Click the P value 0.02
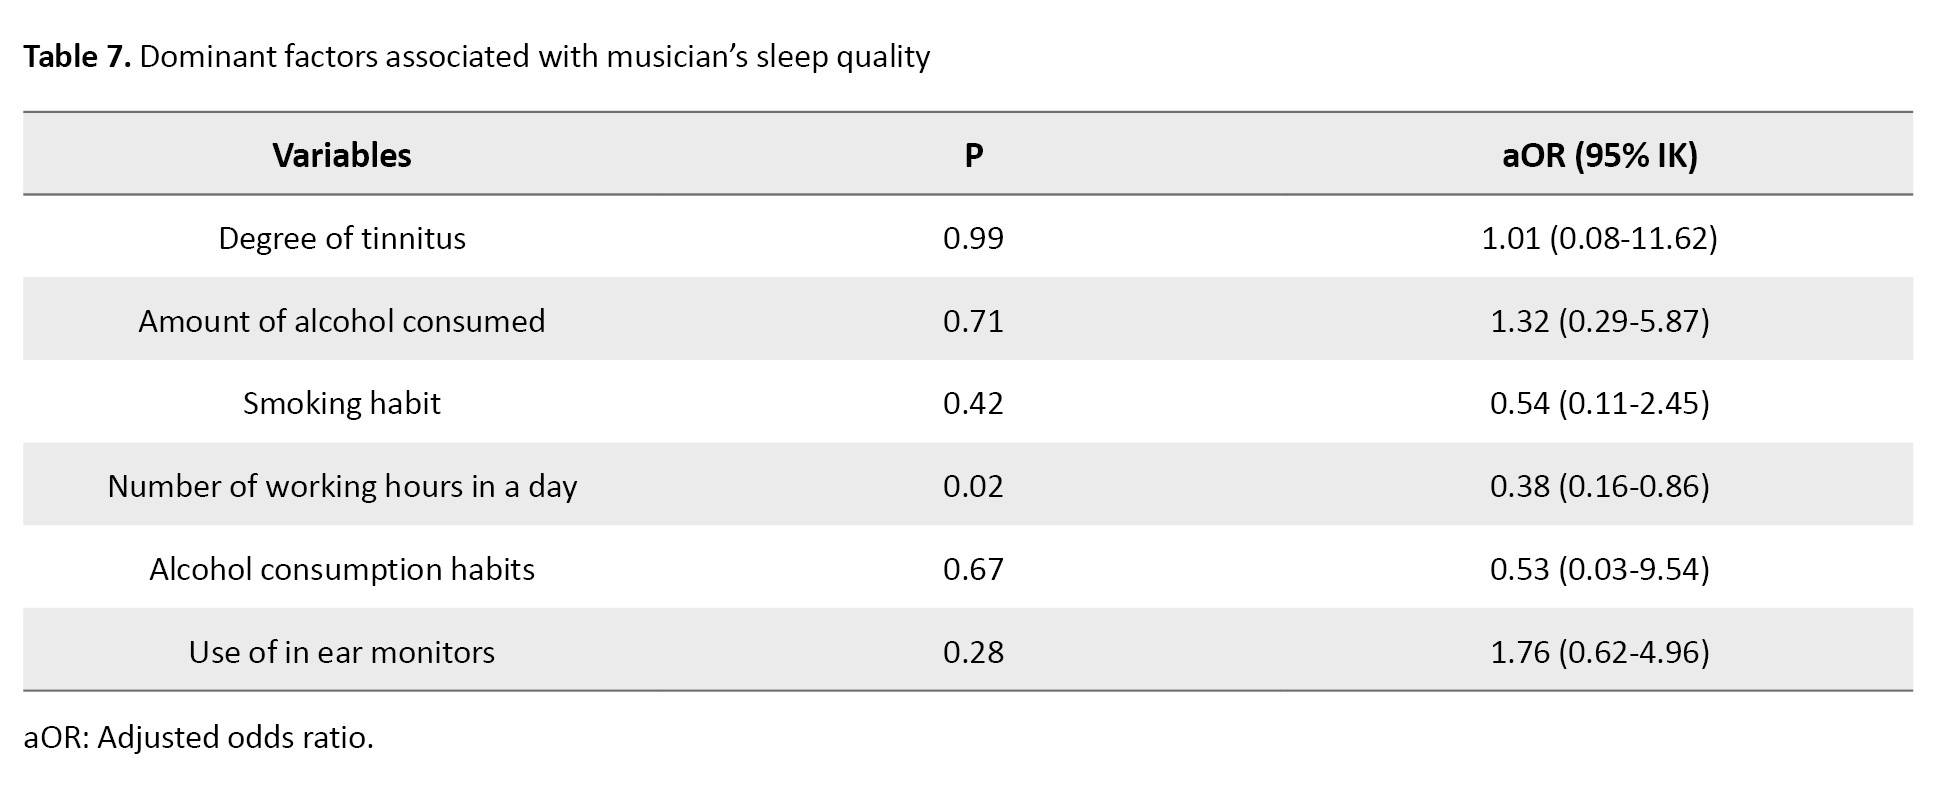The image size is (1952, 787). tap(973, 486)
